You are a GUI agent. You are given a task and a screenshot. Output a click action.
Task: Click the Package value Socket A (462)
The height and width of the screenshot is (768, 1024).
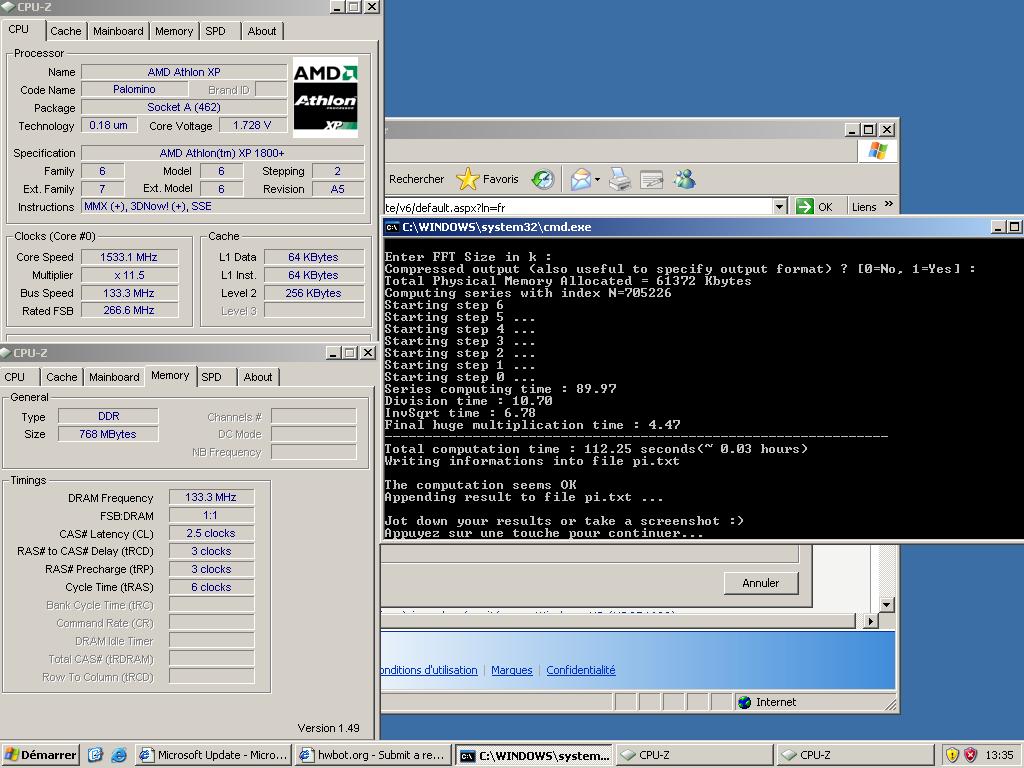[184, 107]
